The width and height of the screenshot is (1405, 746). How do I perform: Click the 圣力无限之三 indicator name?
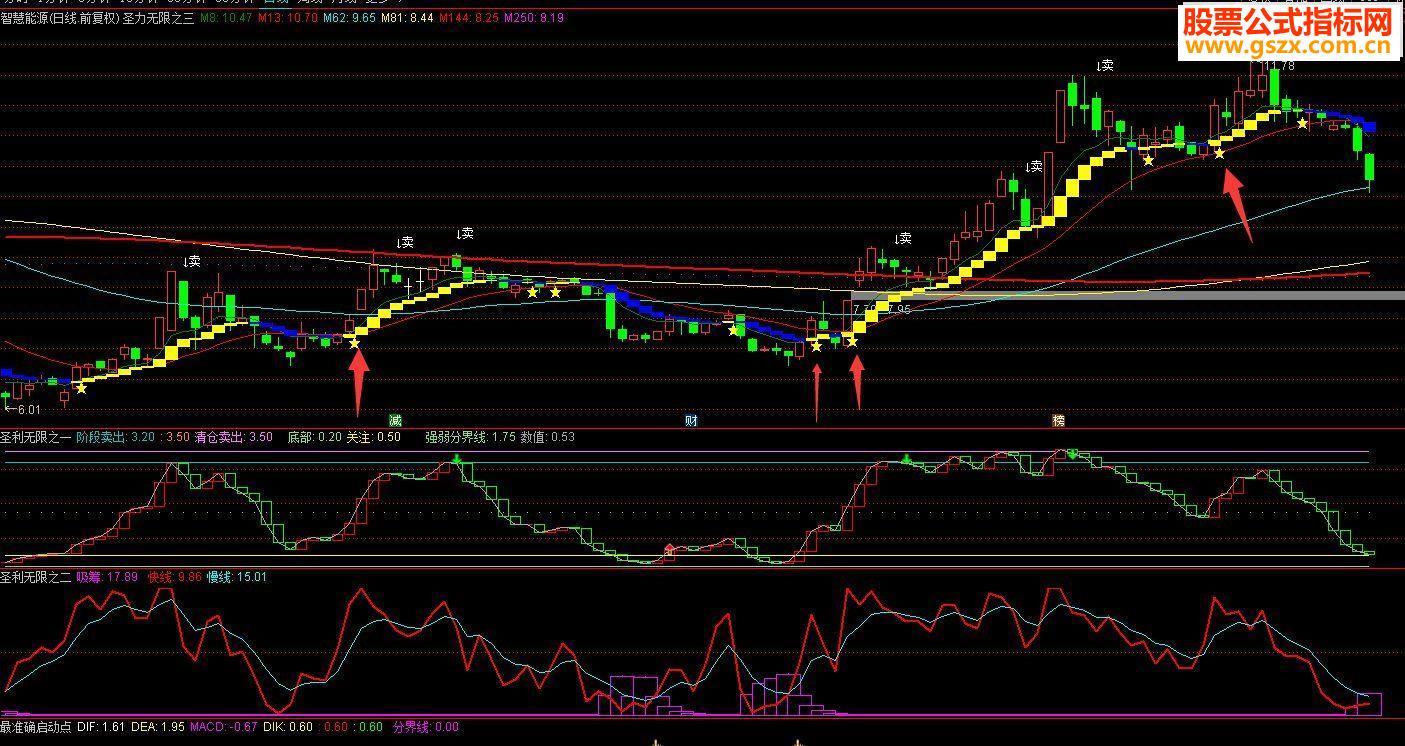(x=158, y=18)
